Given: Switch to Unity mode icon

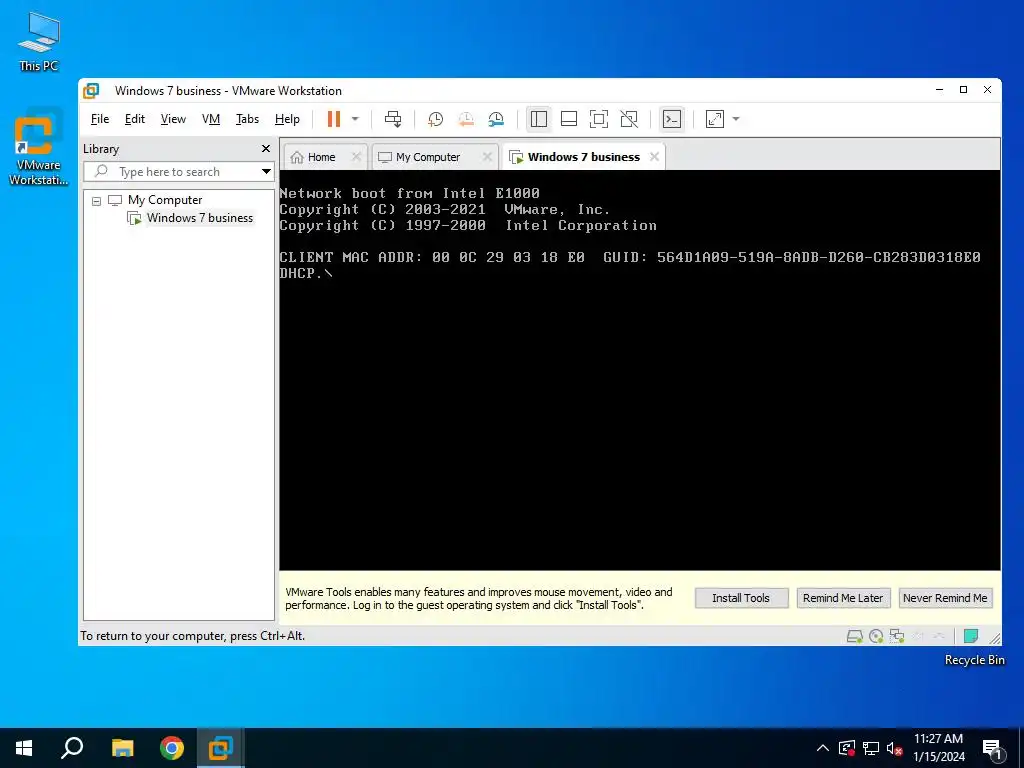Looking at the screenshot, I should tap(629, 119).
